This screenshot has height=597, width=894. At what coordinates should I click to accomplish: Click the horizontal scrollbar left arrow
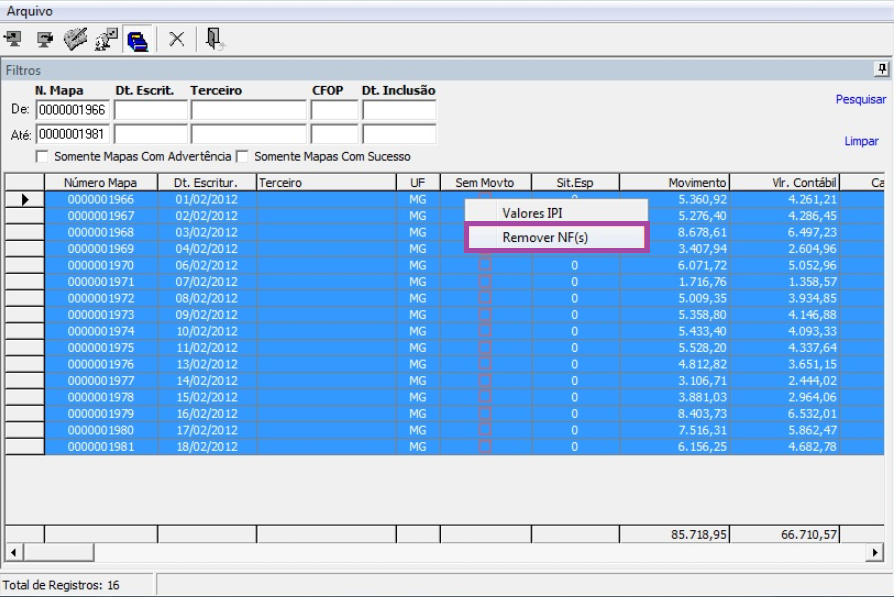pos(13,552)
